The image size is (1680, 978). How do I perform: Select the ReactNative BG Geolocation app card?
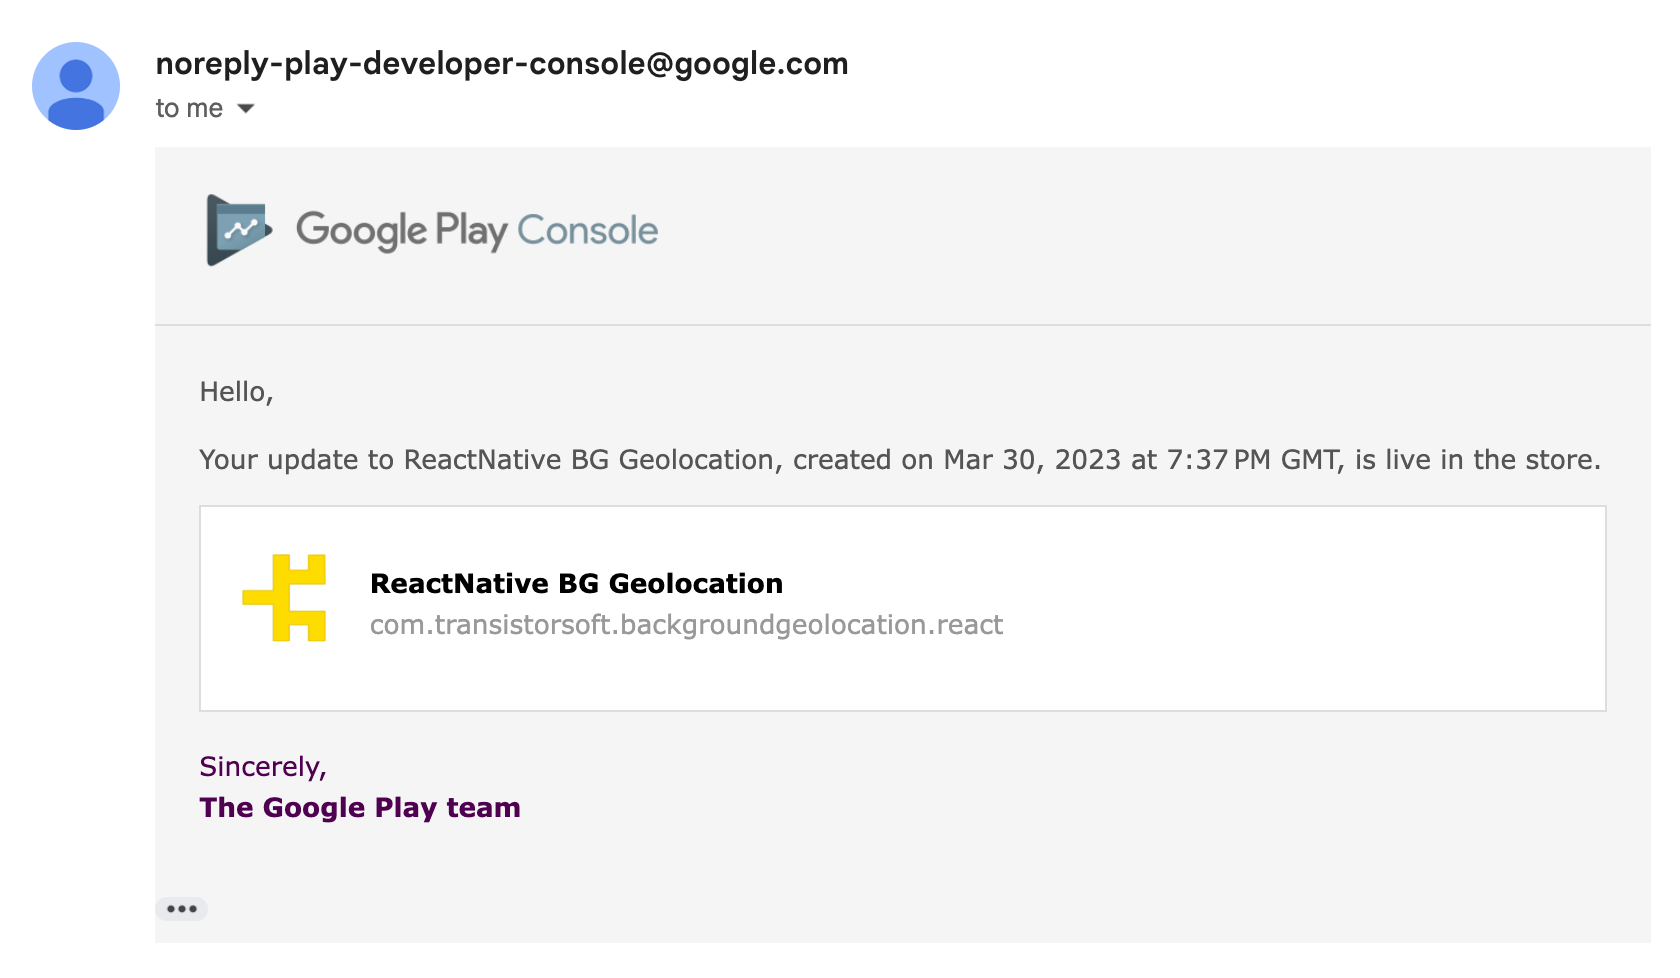click(903, 608)
